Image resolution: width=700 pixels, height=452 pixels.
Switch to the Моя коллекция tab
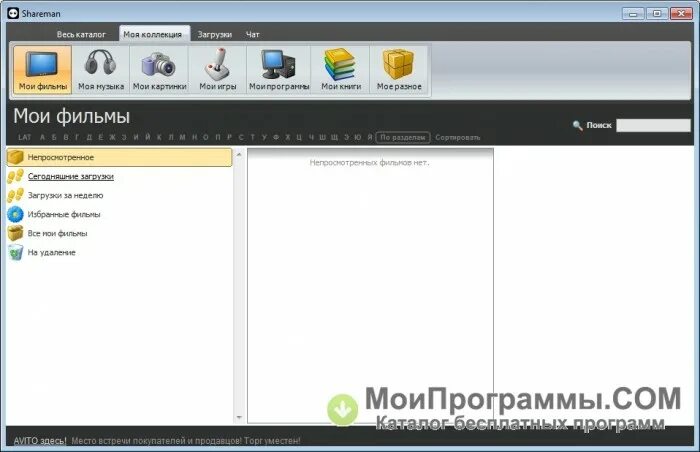click(x=153, y=34)
